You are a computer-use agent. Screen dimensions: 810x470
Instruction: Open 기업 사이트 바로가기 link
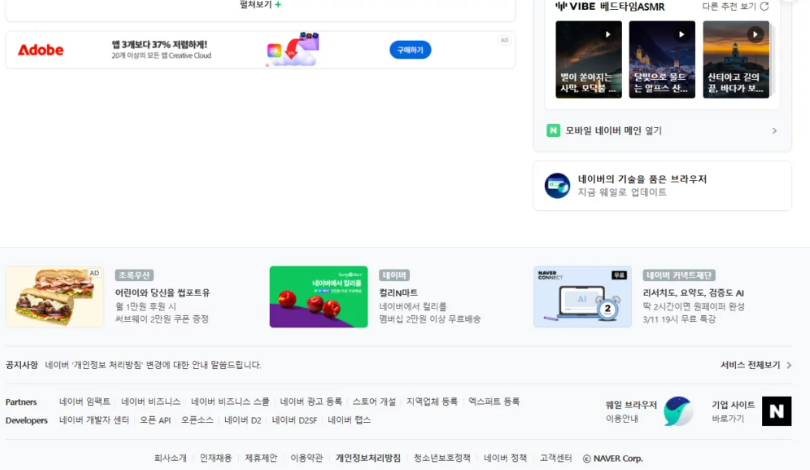point(733,411)
